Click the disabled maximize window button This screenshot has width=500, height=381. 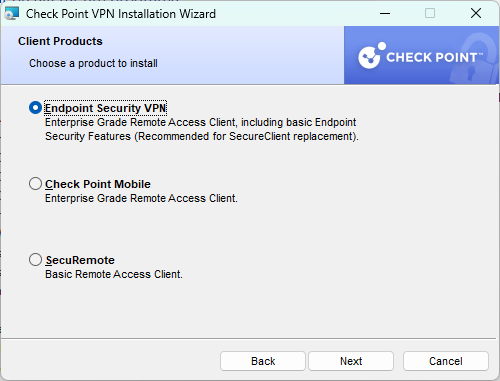click(x=430, y=14)
